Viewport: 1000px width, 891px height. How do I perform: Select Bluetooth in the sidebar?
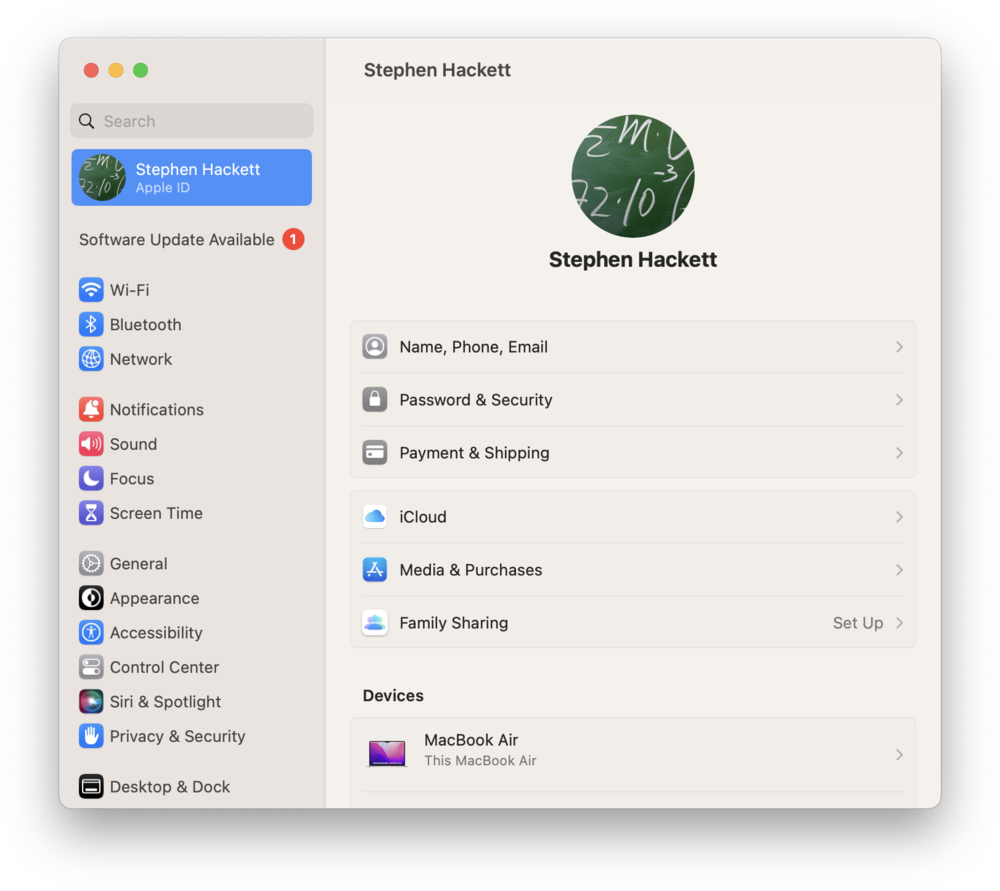click(x=191, y=324)
